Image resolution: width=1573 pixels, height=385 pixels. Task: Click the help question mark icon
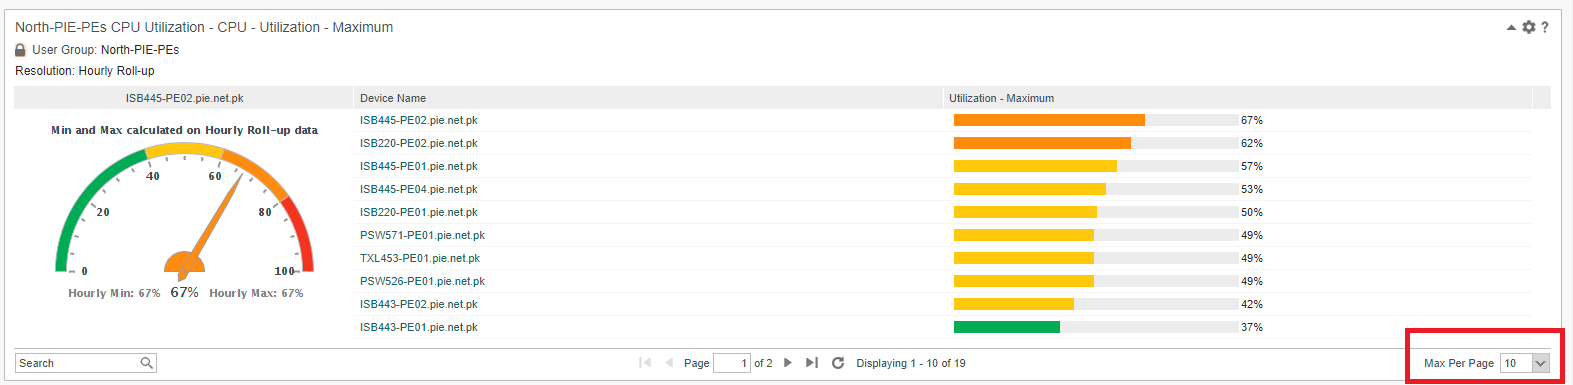(x=1545, y=27)
